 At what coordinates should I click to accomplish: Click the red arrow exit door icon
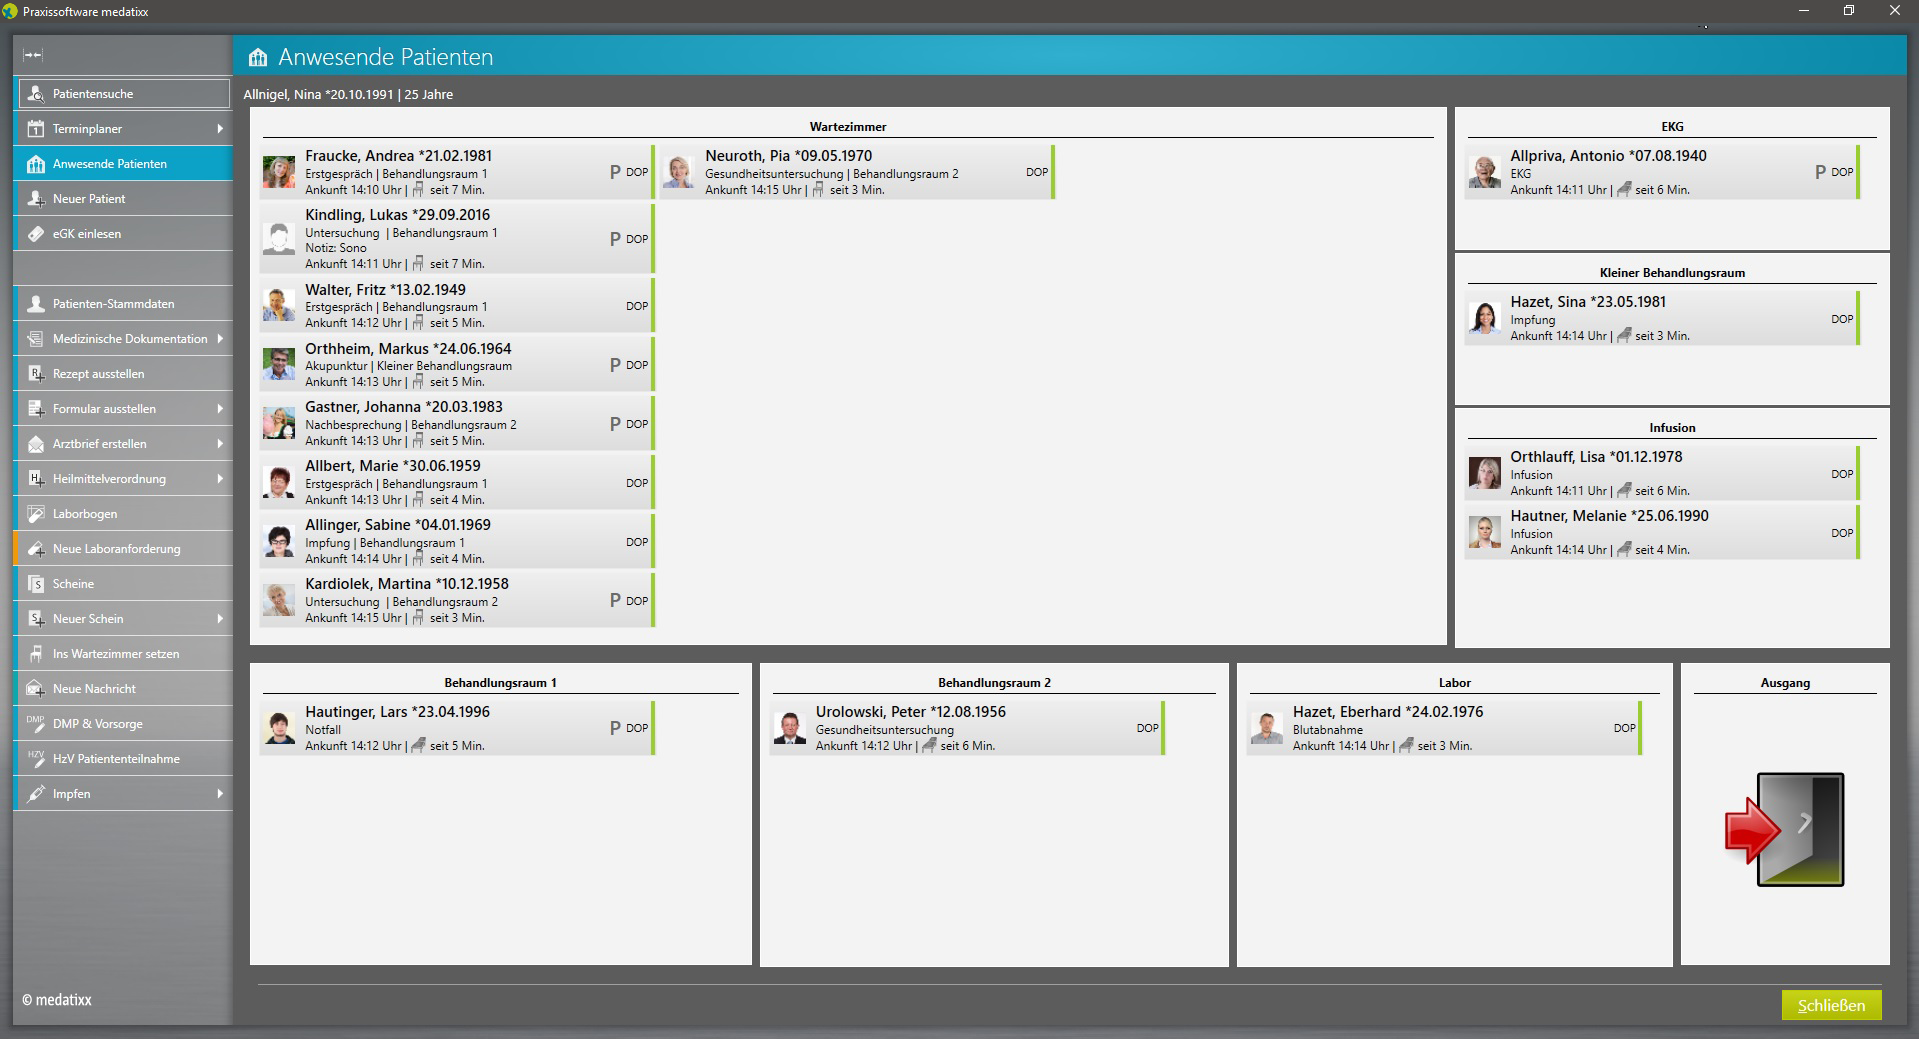(x=1785, y=829)
